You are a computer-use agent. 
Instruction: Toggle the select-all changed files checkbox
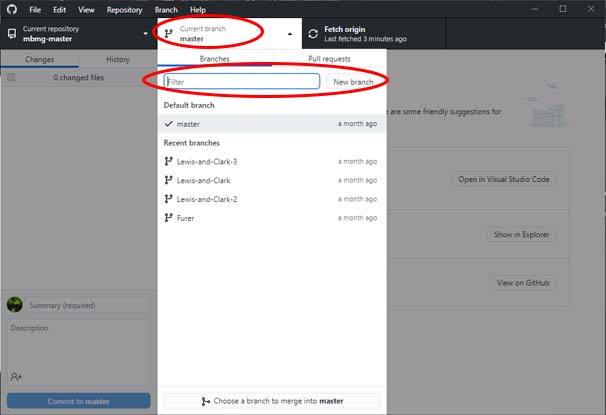pyautogui.click(x=11, y=77)
